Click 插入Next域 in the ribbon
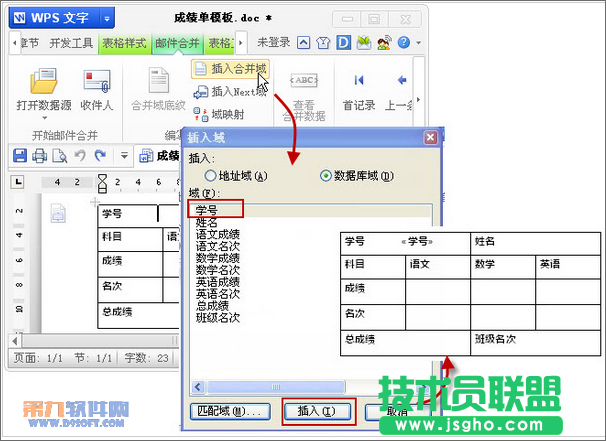Viewport: 606px width, 441px height. click(230, 92)
